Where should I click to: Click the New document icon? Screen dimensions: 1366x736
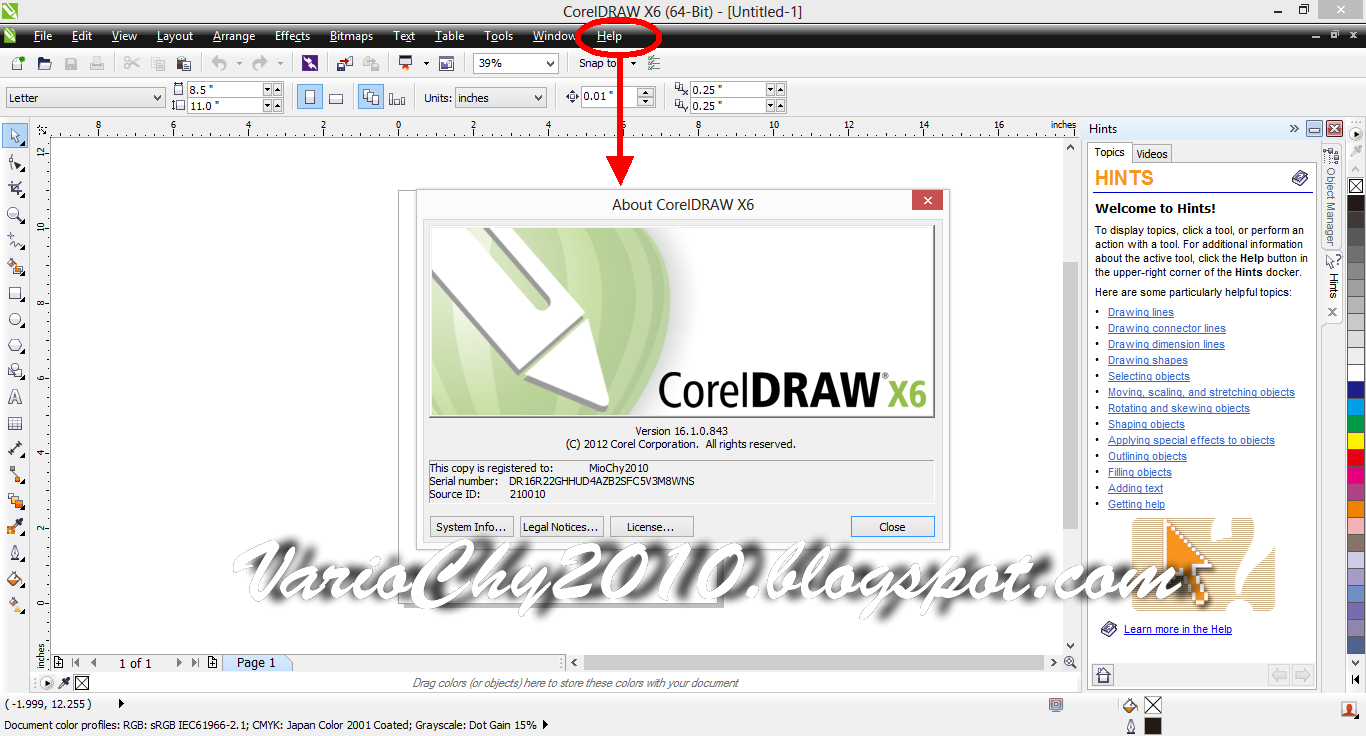click(x=18, y=63)
